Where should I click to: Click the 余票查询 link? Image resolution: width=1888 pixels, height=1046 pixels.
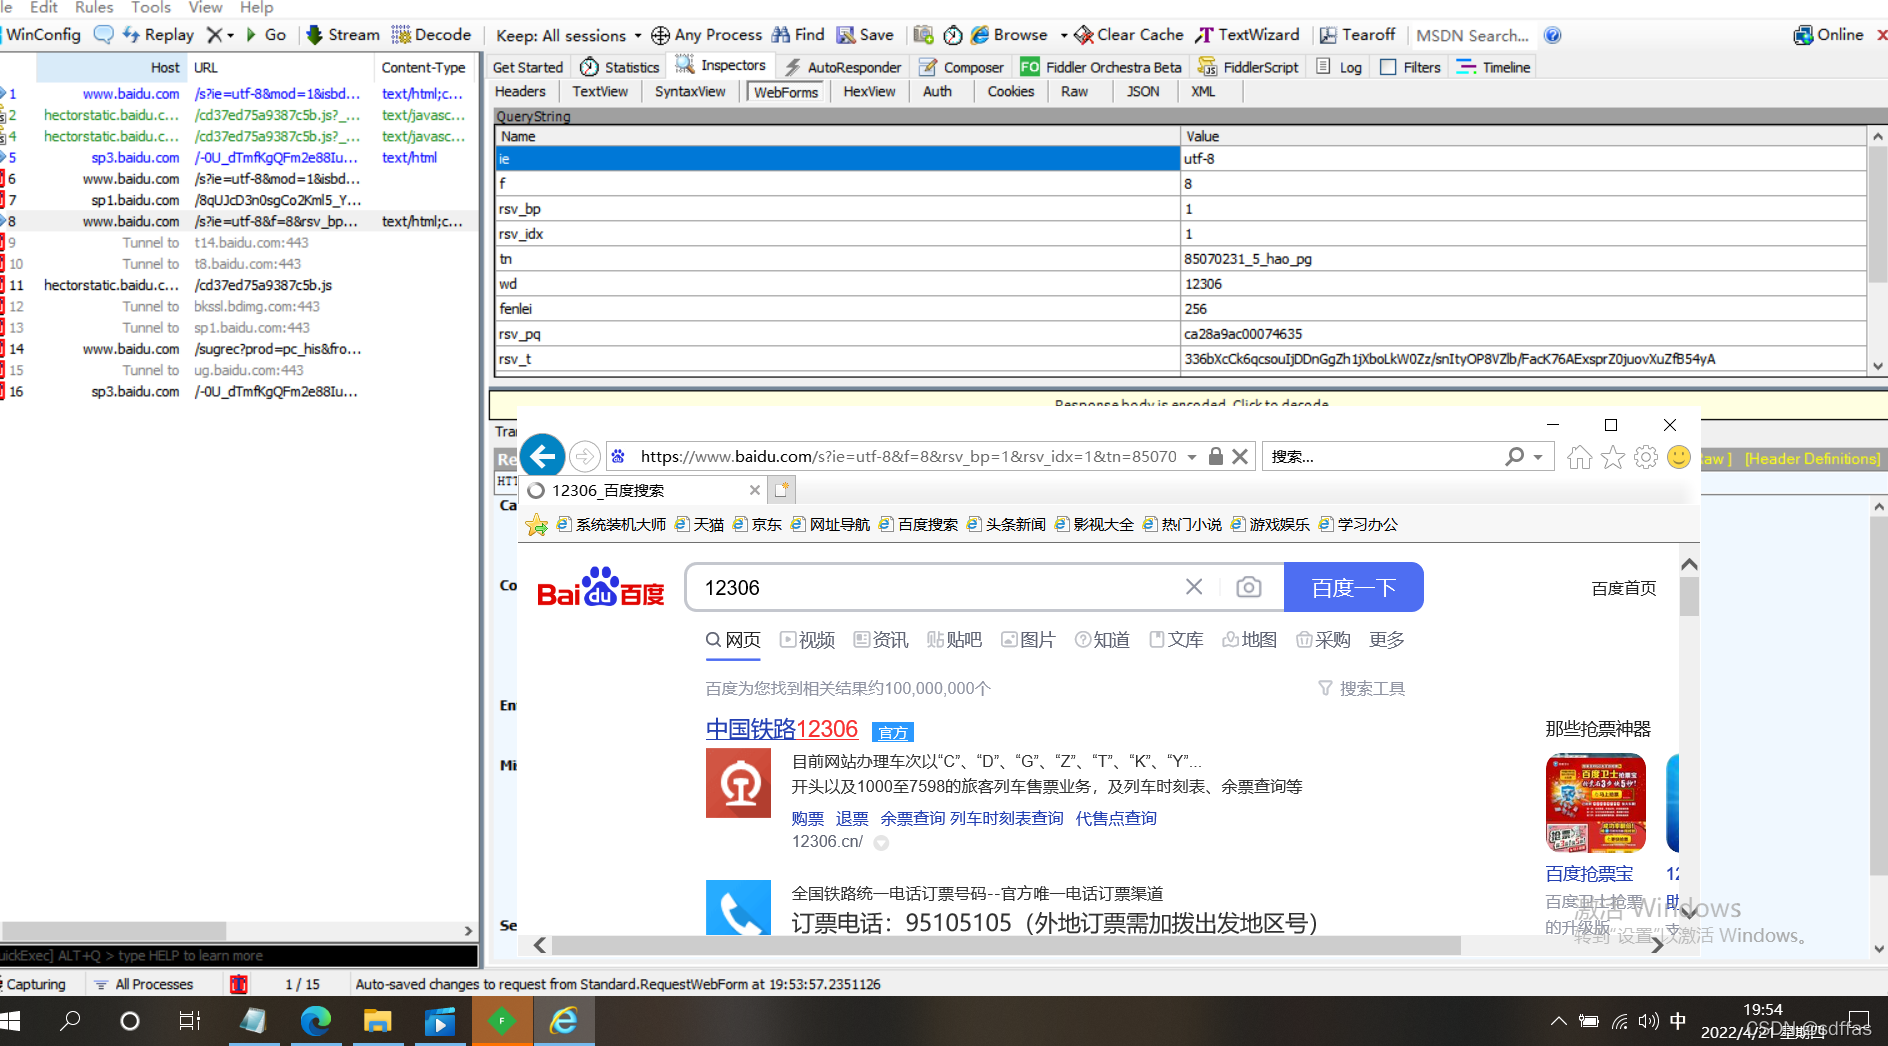912,818
